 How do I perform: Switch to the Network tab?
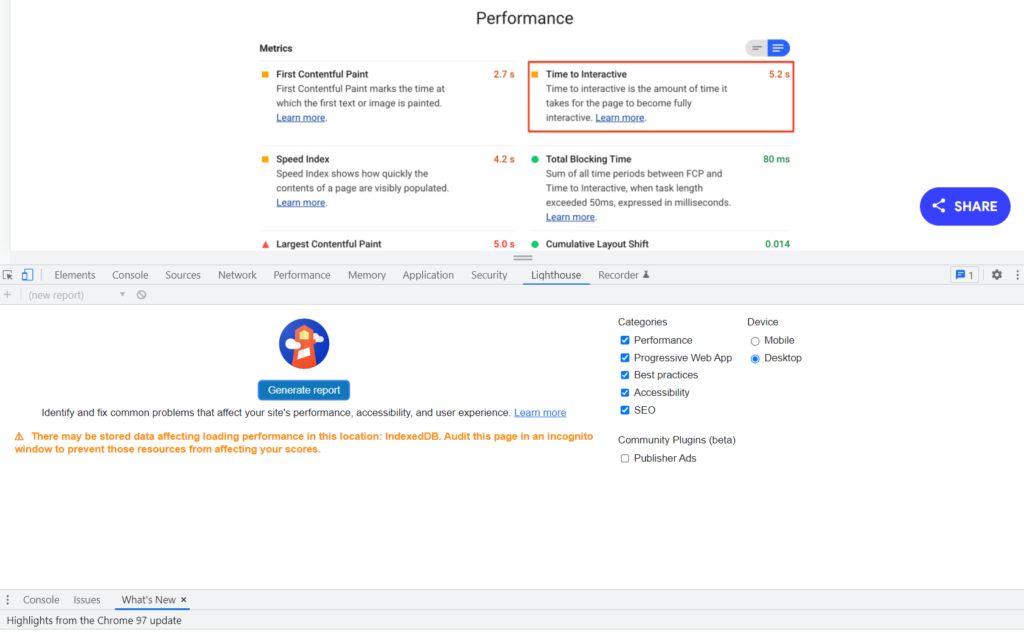(x=237, y=275)
